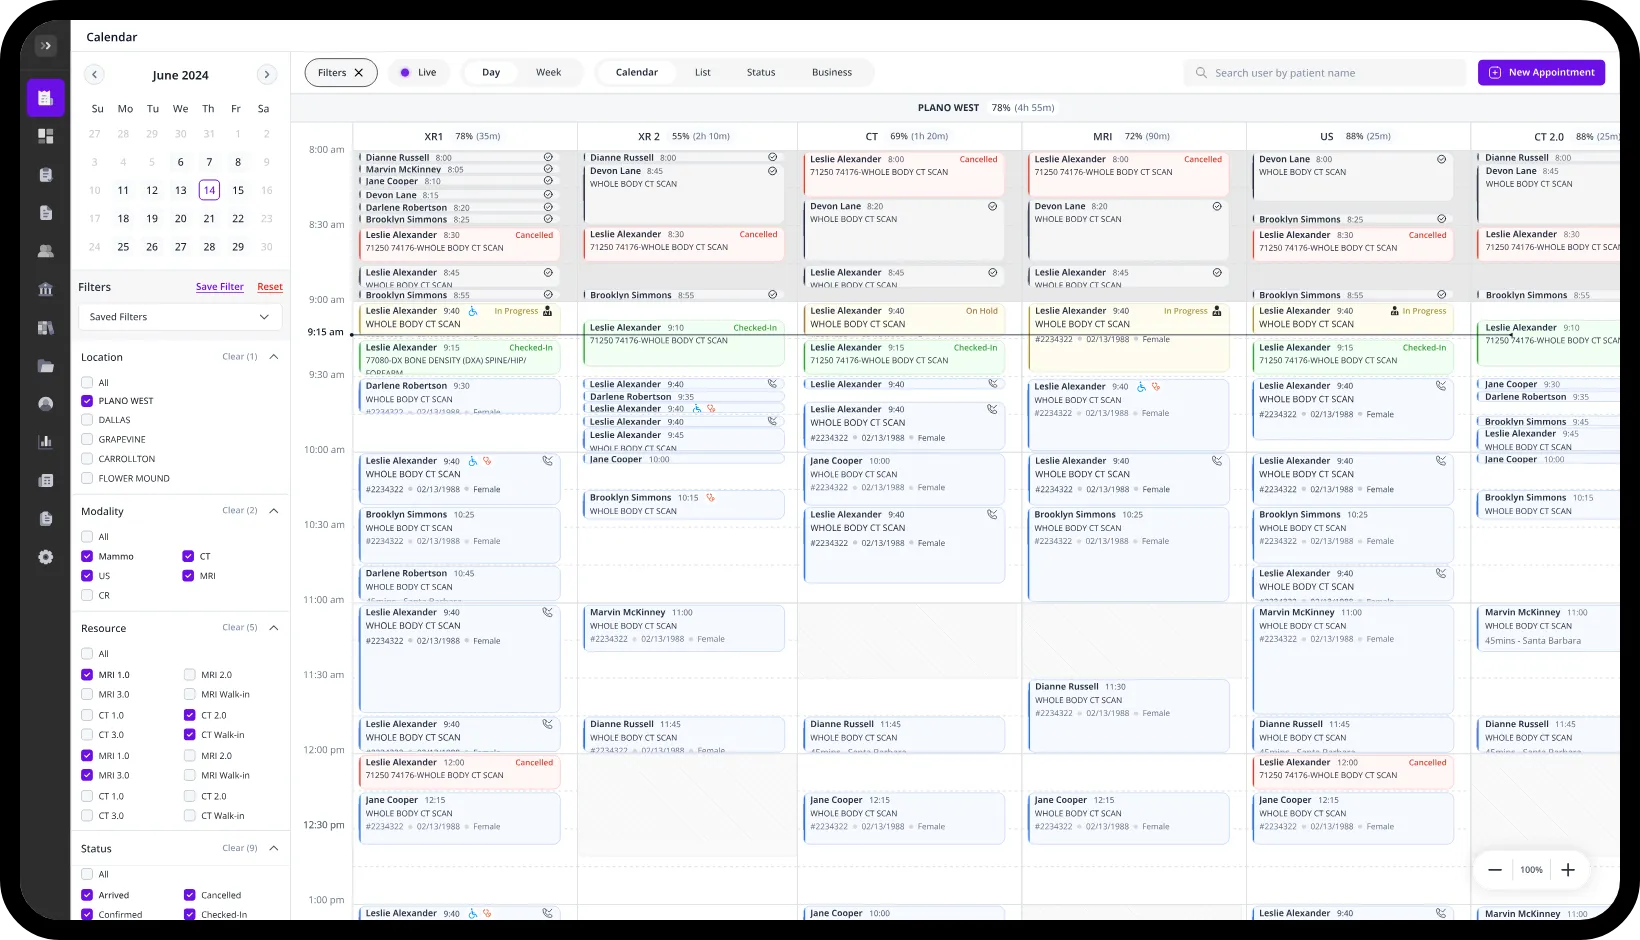Click the New Appointment button

pyautogui.click(x=1541, y=73)
